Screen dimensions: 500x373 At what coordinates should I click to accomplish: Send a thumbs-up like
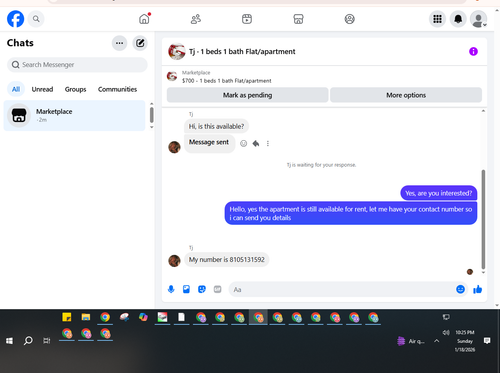pos(477,289)
